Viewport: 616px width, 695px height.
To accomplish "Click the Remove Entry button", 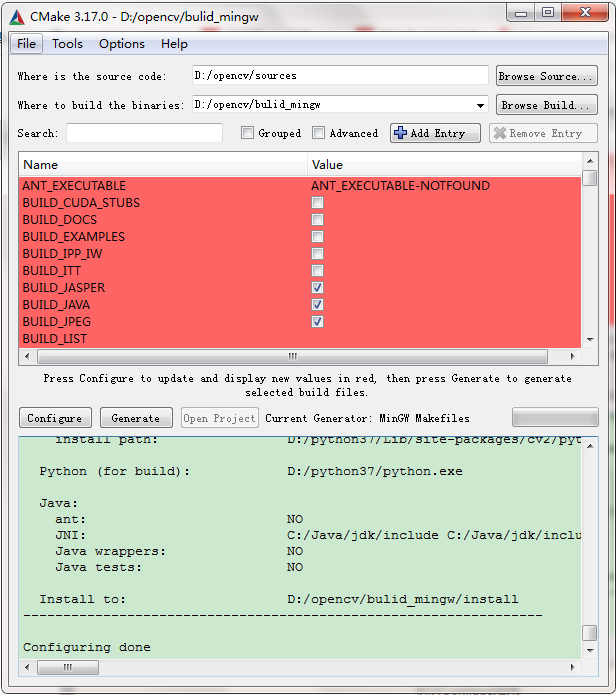I will click(543, 133).
